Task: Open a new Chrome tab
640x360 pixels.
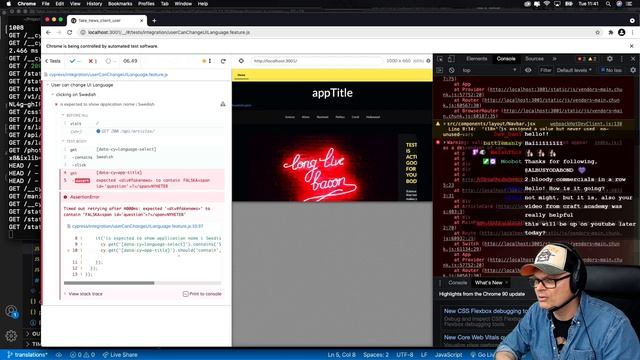Action: [154, 20]
